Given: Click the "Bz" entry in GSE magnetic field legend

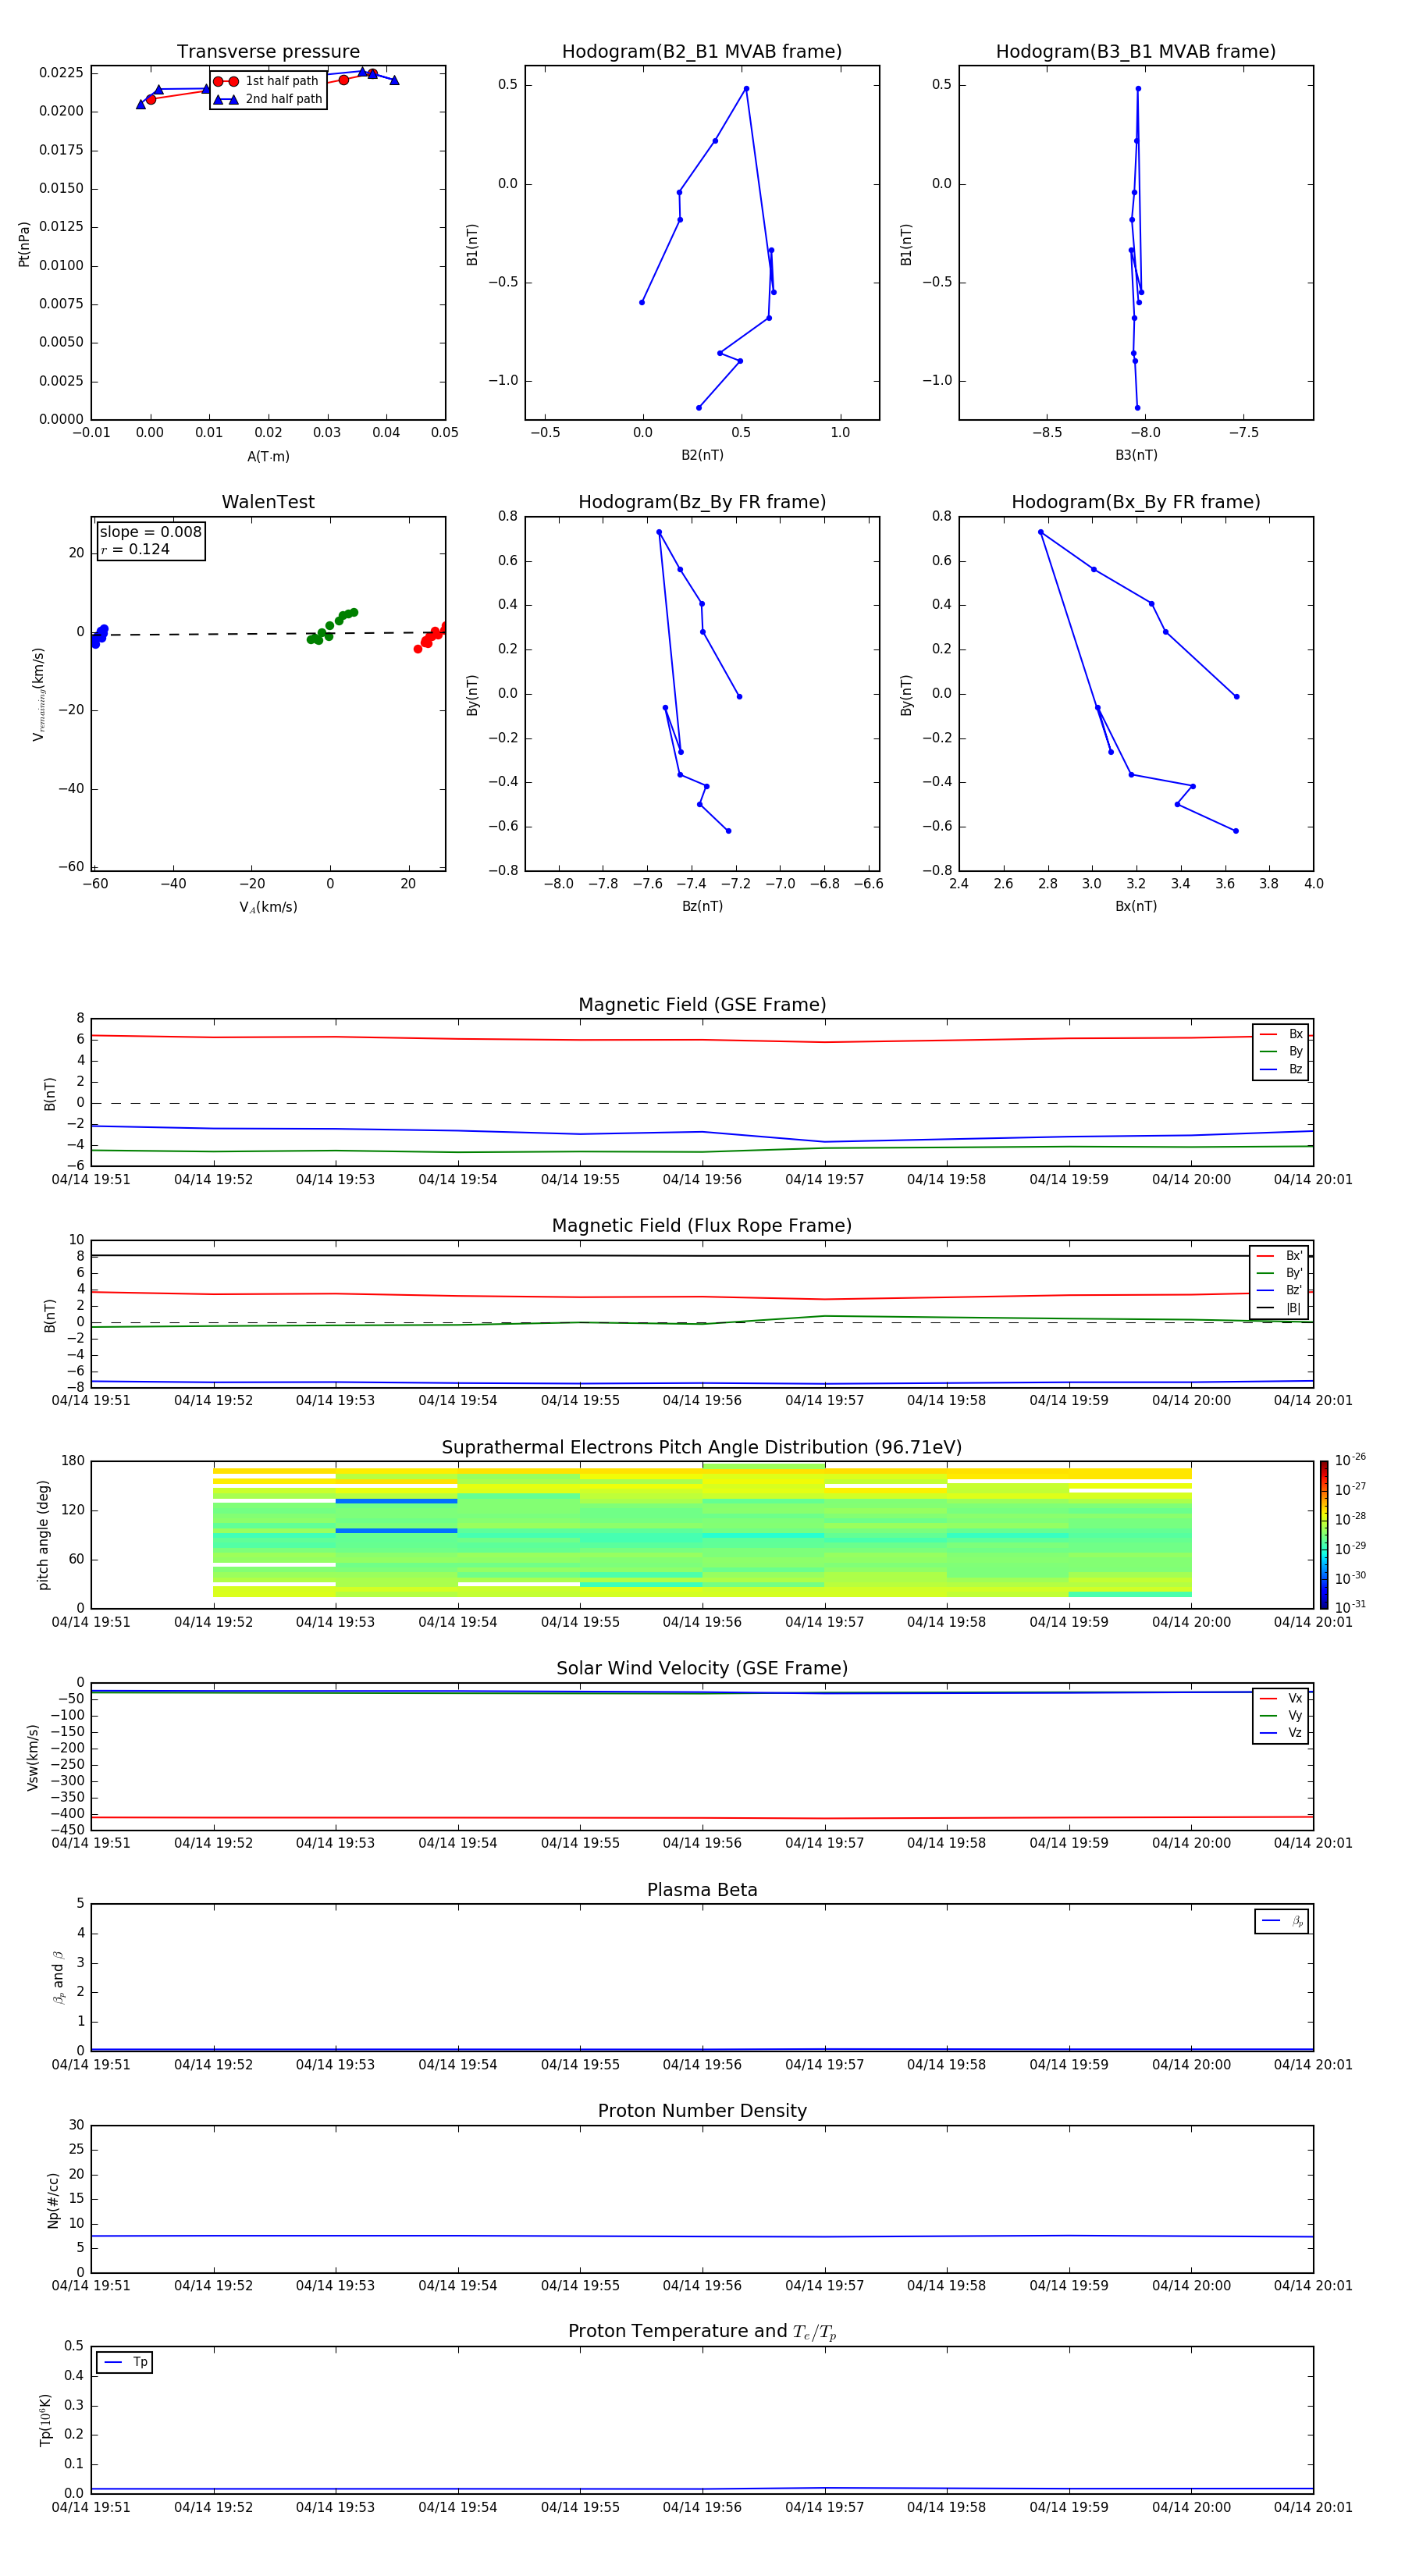Looking at the screenshot, I should point(1282,1069).
